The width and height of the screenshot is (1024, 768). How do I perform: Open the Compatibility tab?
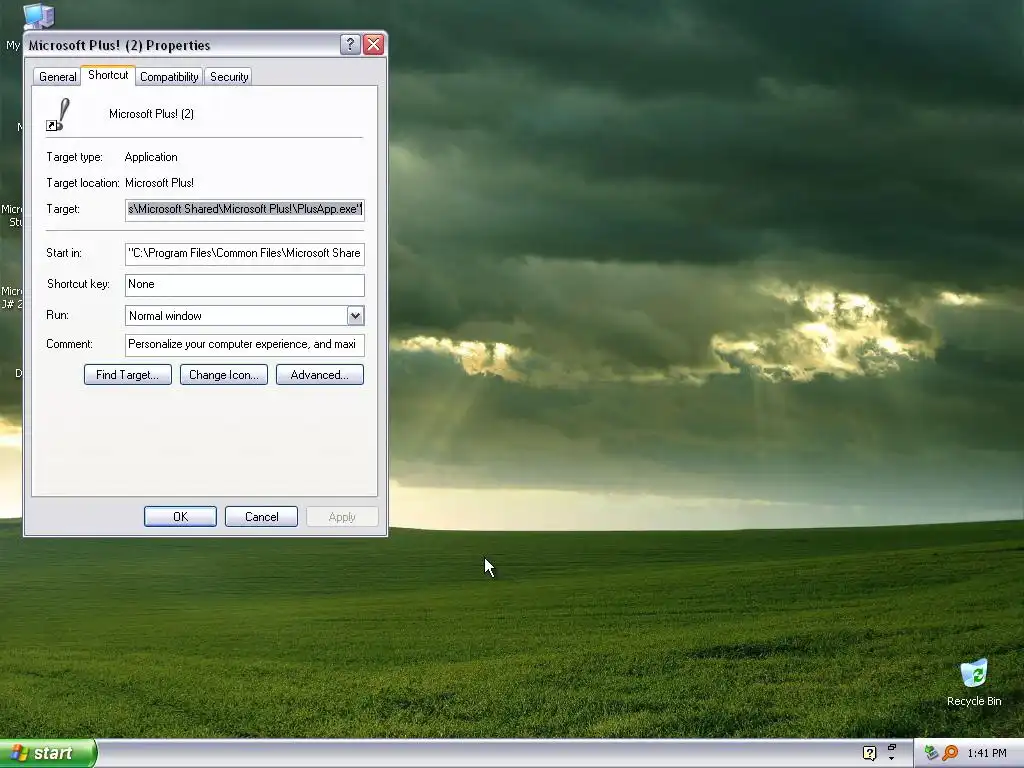tap(169, 77)
